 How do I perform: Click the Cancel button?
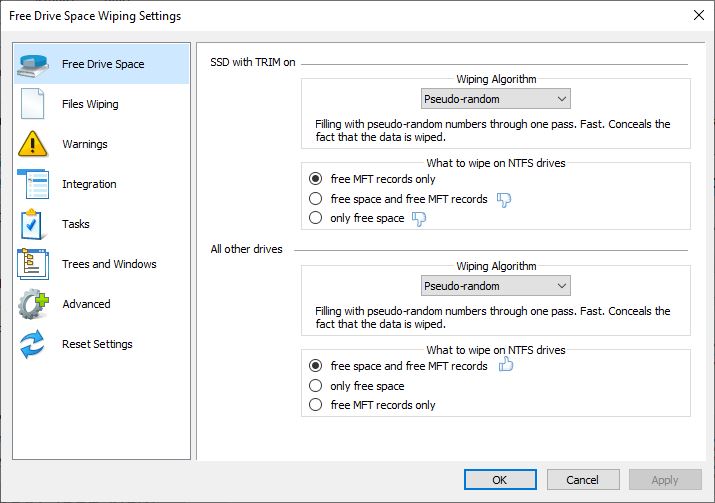(583, 480)
